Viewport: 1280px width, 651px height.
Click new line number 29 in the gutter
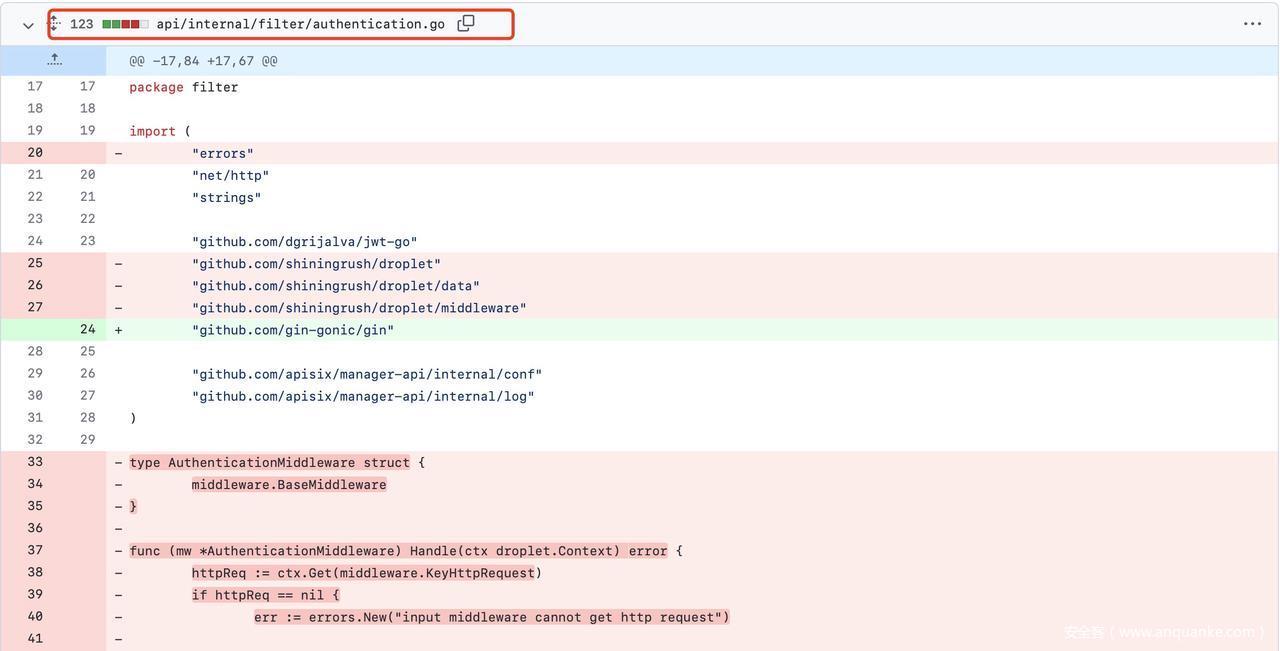tap(88, 440)
